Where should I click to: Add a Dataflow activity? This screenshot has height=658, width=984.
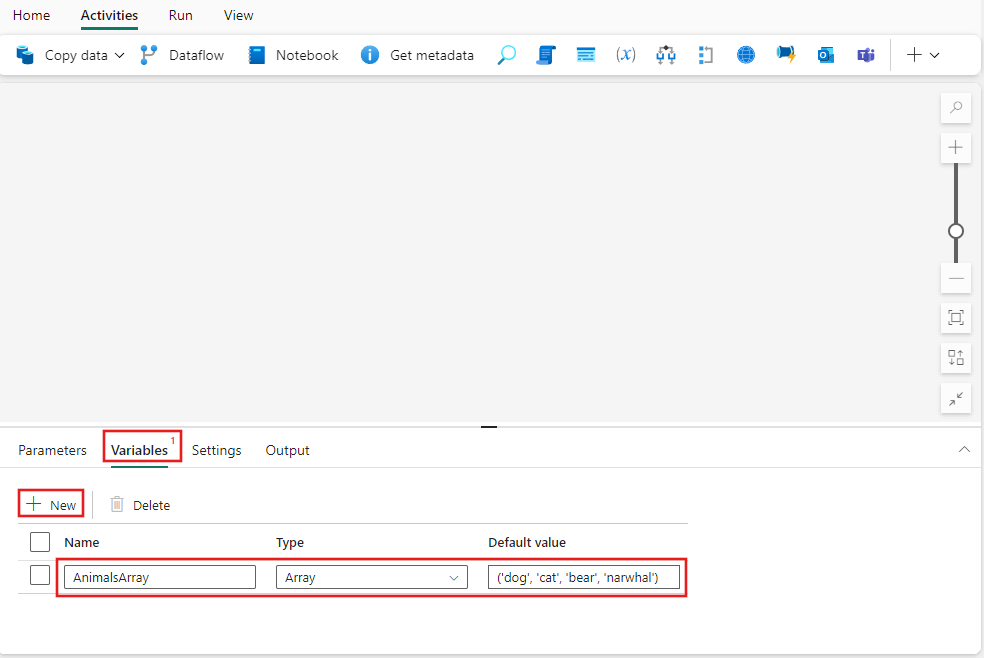click(182, 55)
